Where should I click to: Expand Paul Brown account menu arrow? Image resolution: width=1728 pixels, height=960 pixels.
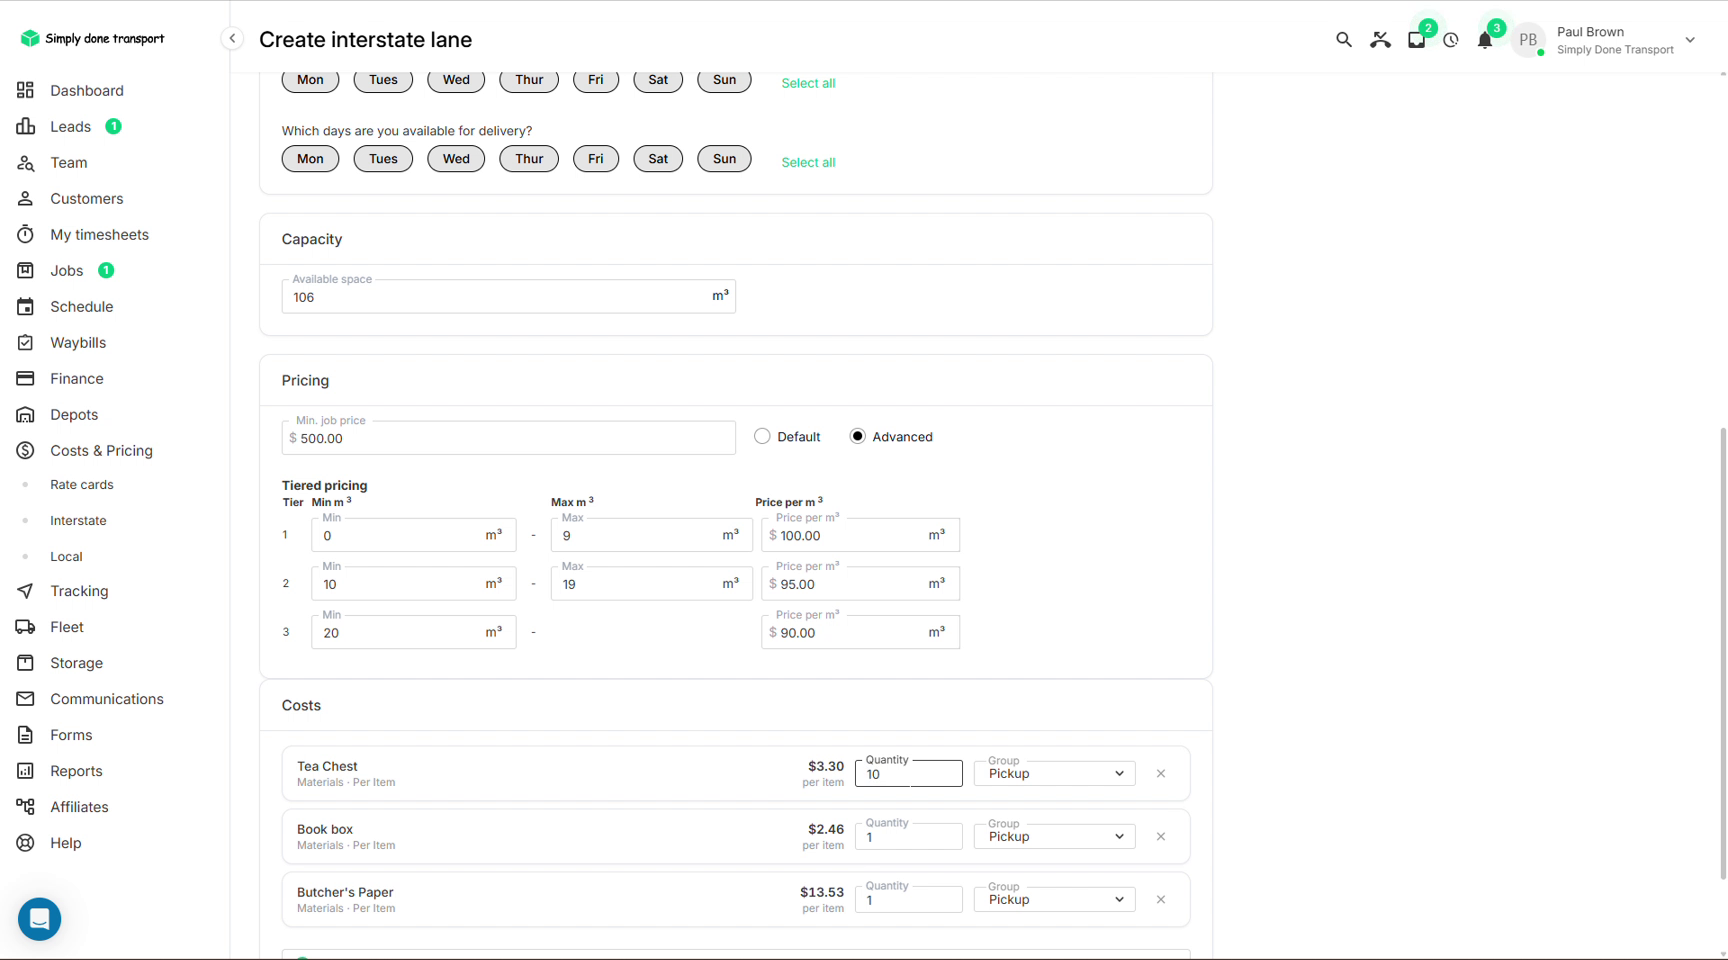pos(1690,40)
